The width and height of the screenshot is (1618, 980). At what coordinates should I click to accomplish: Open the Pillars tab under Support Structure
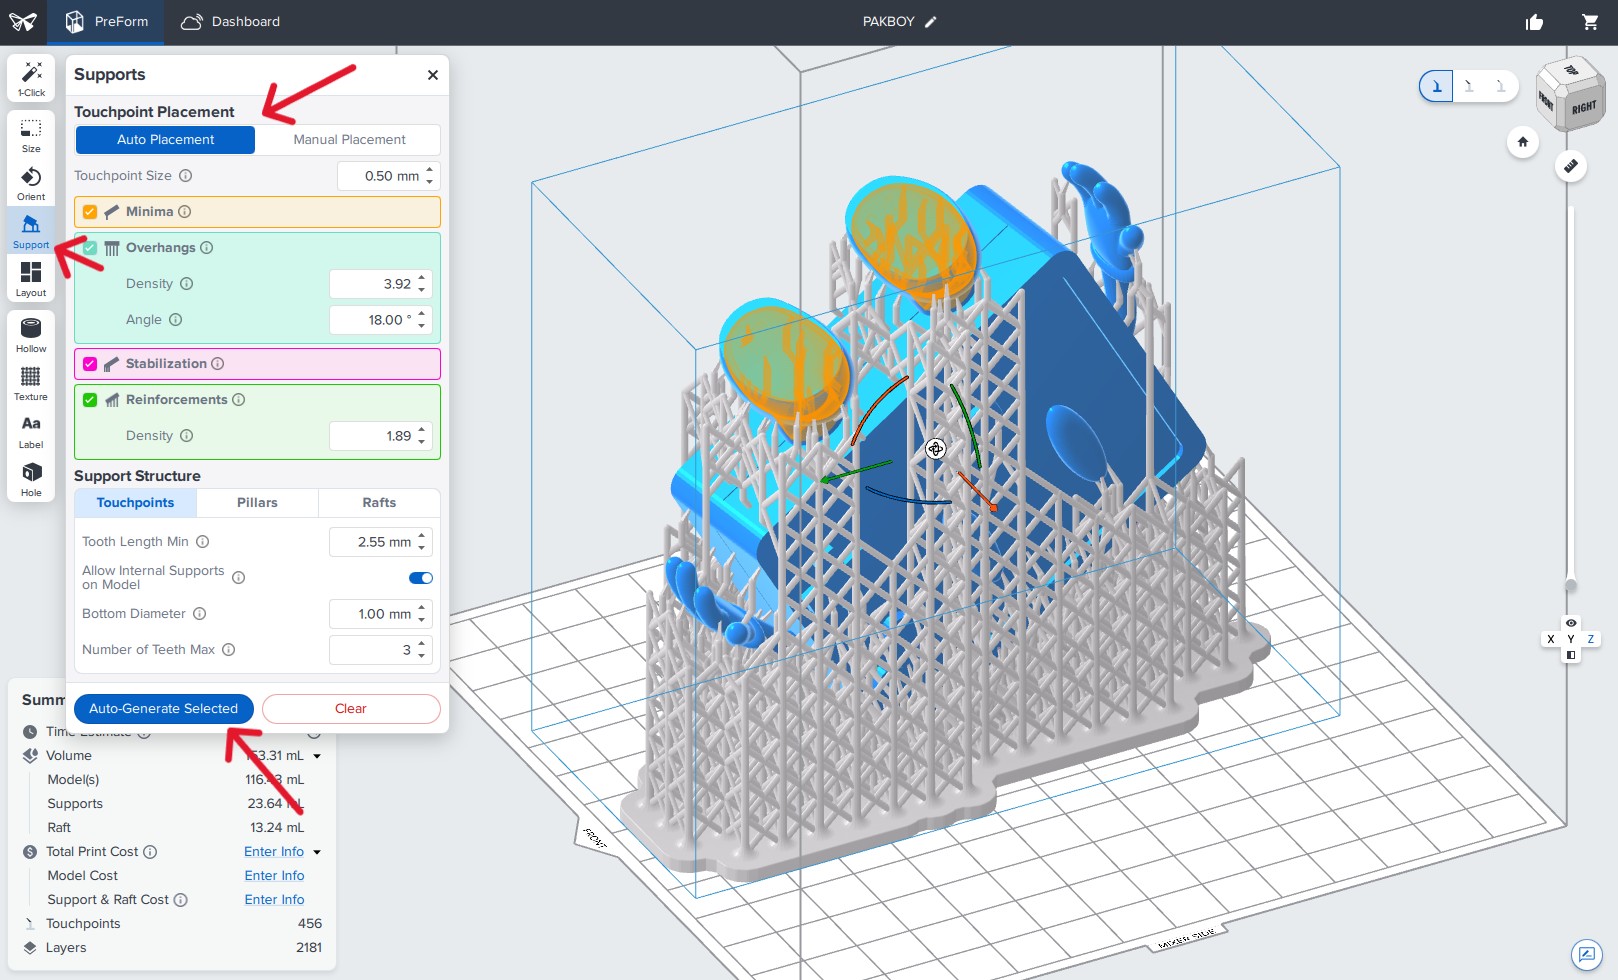(x=257, y=502)
